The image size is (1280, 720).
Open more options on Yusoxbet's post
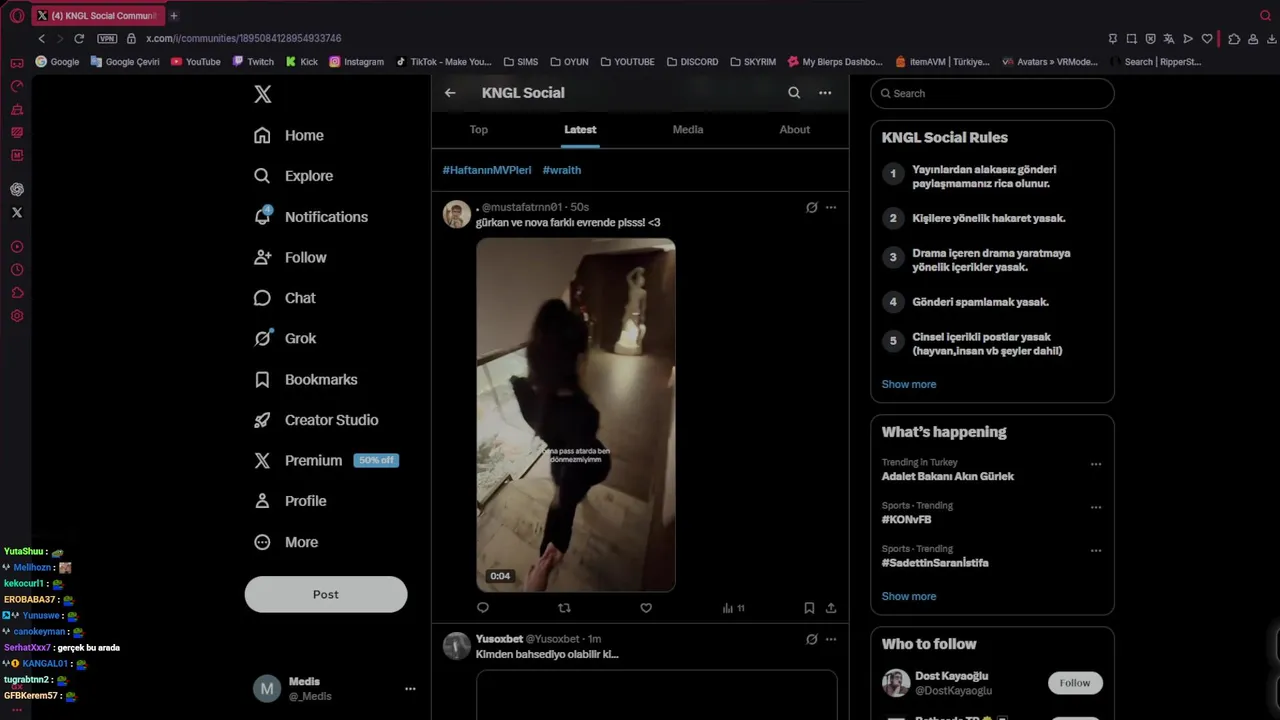pyautogui.click(x=831, y=639)
